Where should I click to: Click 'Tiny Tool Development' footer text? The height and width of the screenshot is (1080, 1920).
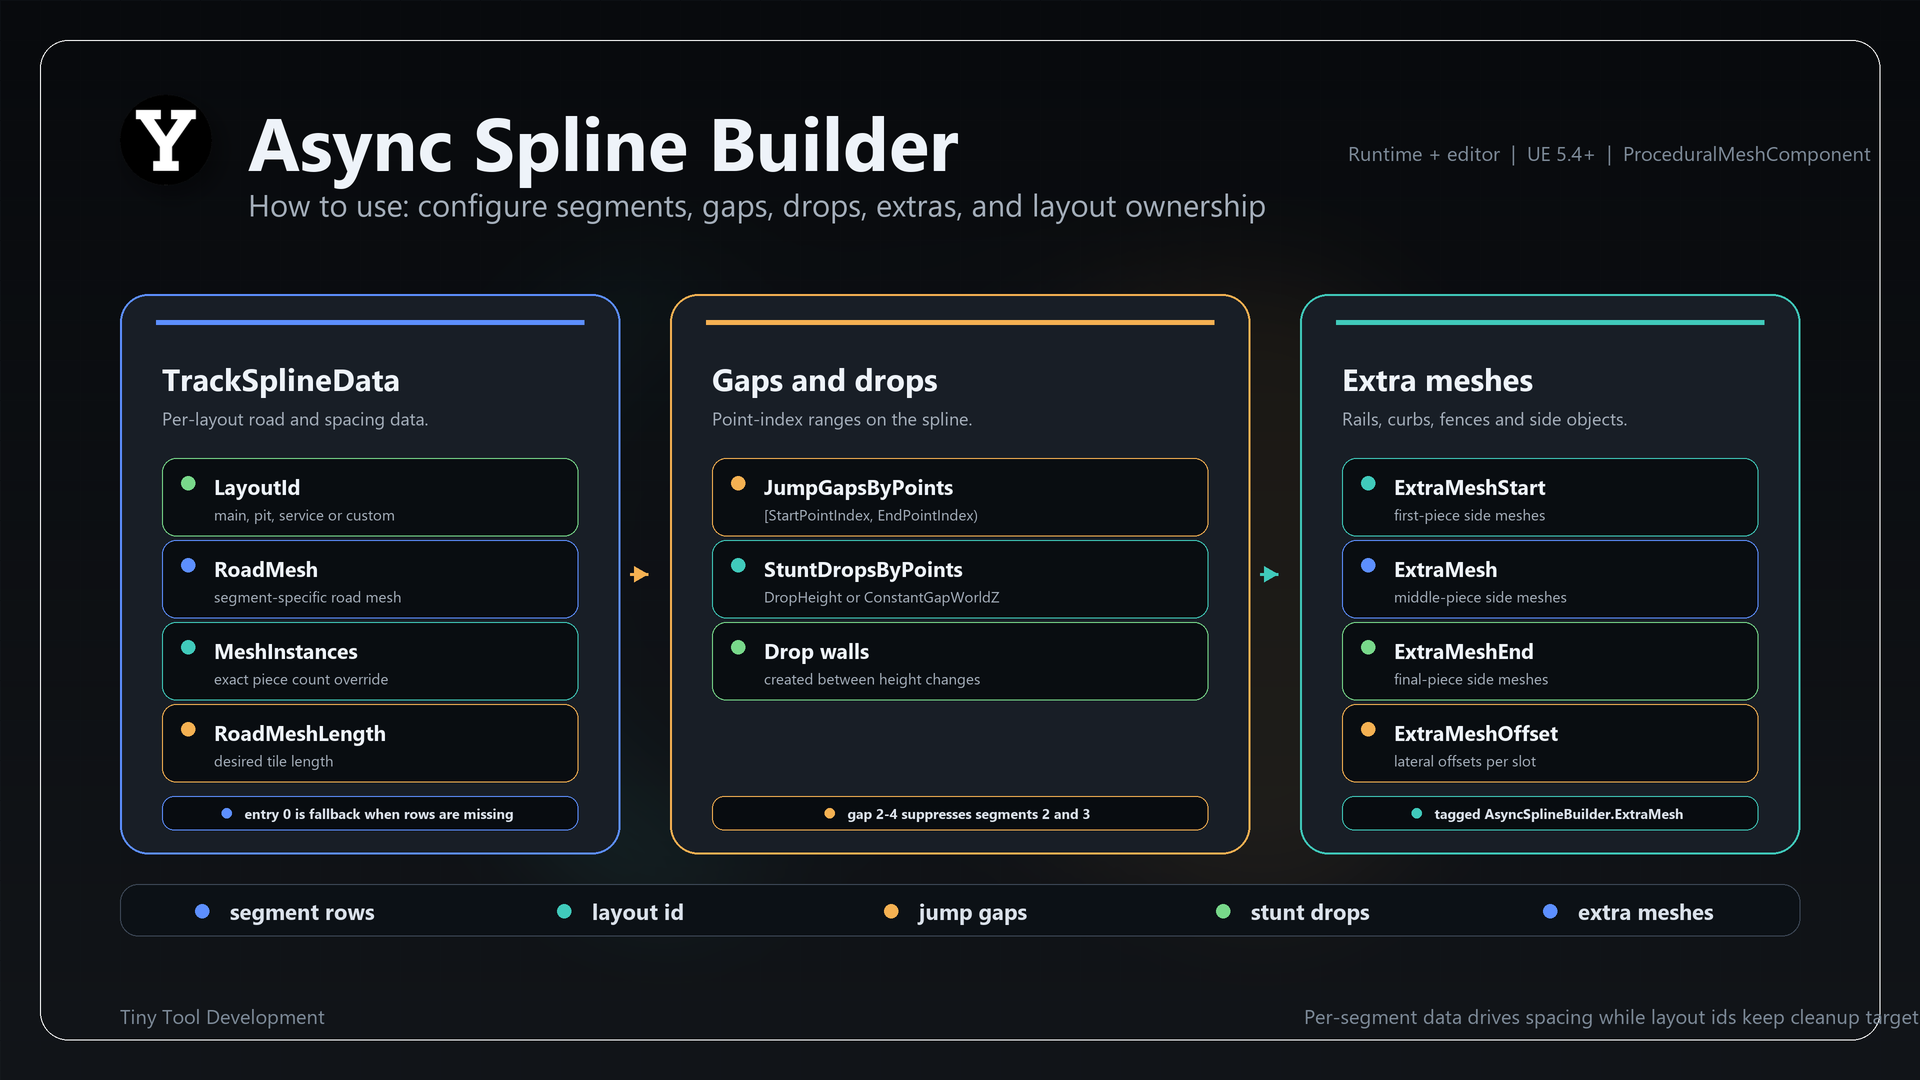click(x=222, y=1017)
